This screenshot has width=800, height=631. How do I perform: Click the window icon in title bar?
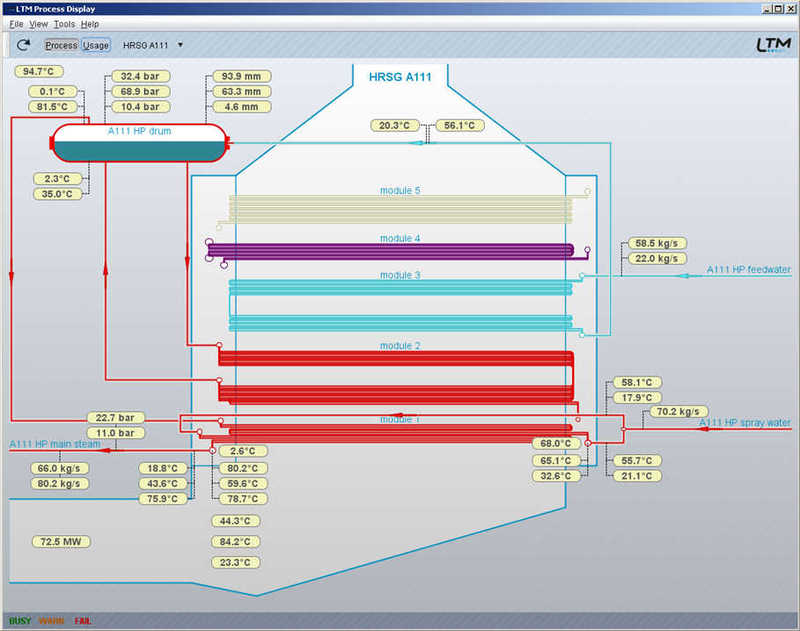8,8
